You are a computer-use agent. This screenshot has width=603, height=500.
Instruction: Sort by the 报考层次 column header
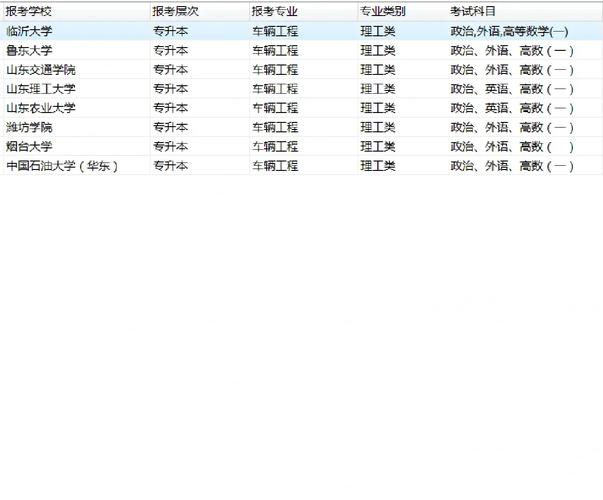(200, 12)
